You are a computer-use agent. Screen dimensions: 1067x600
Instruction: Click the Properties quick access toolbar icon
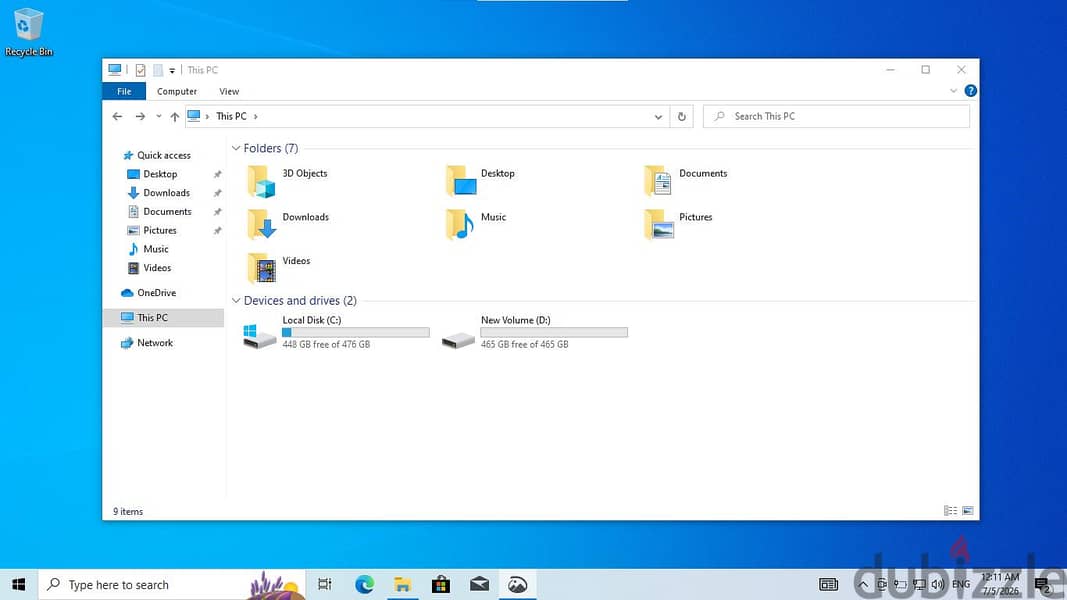pos(140,70)
